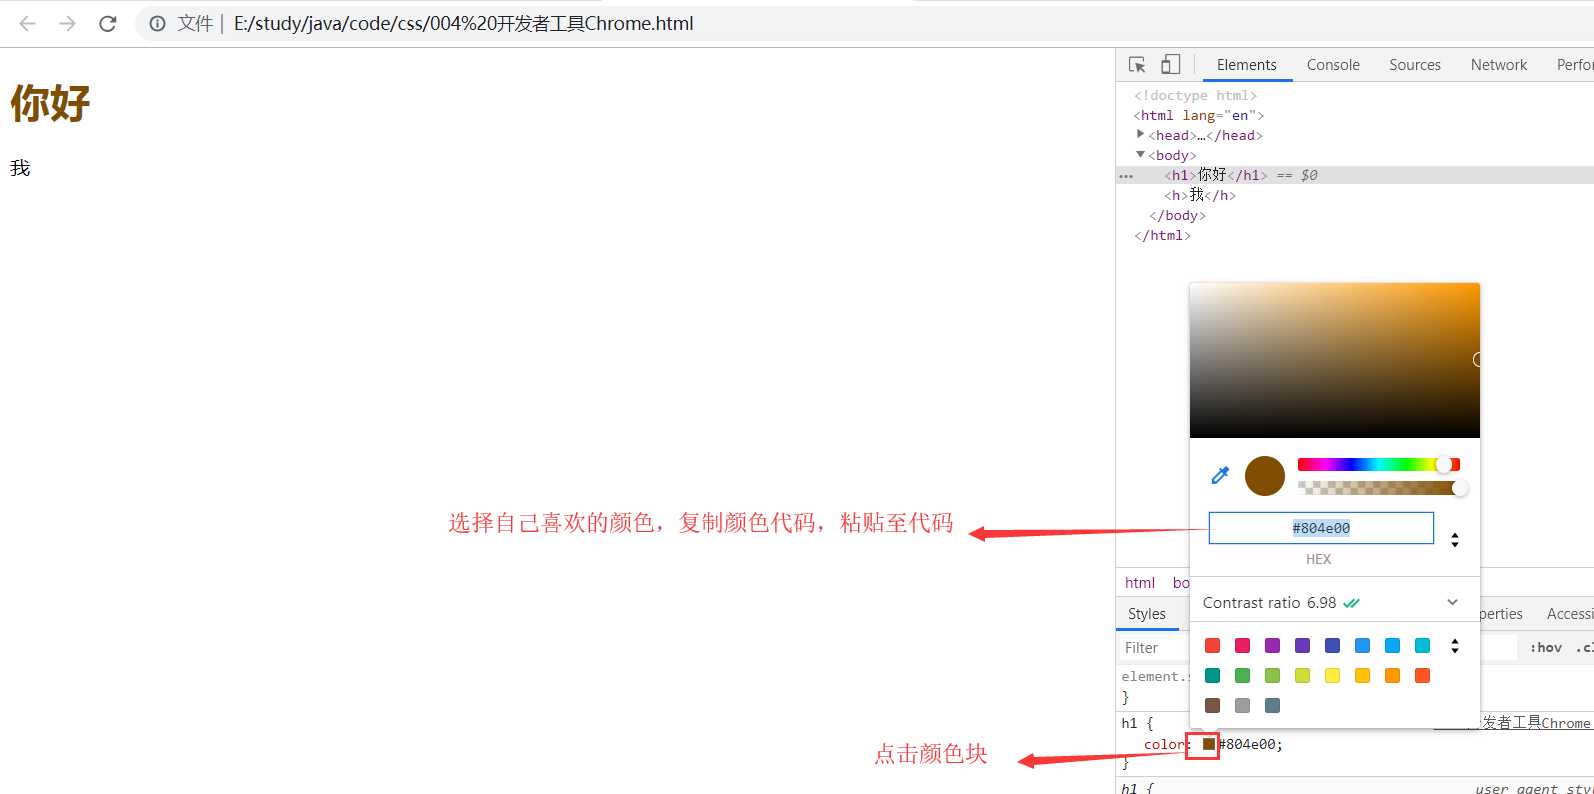The image size is (1594, 794).
Task: Open site info icon in address bar
Action: click(157, 23)
